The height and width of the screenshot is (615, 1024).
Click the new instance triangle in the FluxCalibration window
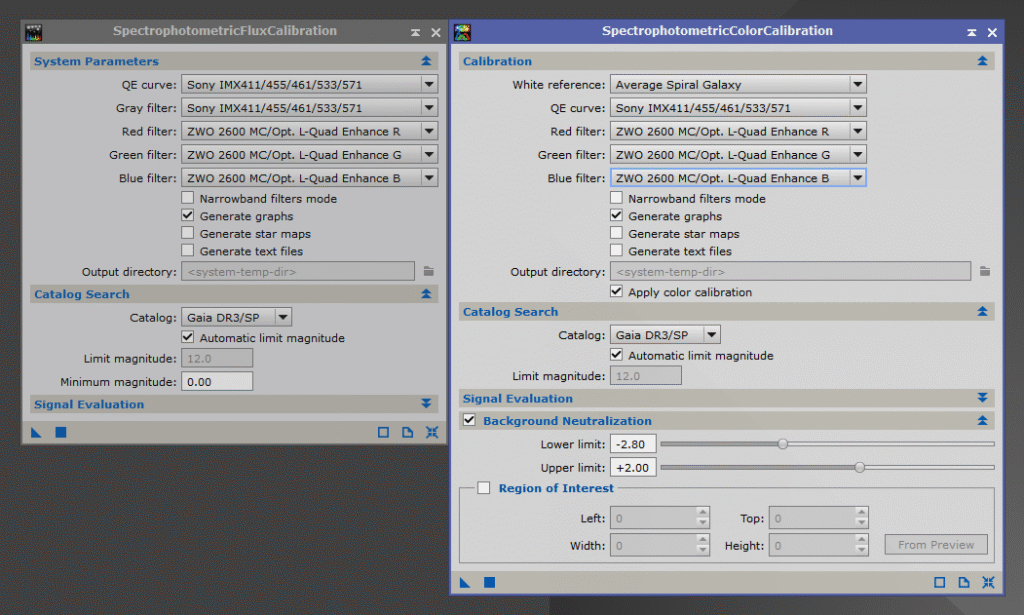(x=37, y=432)
